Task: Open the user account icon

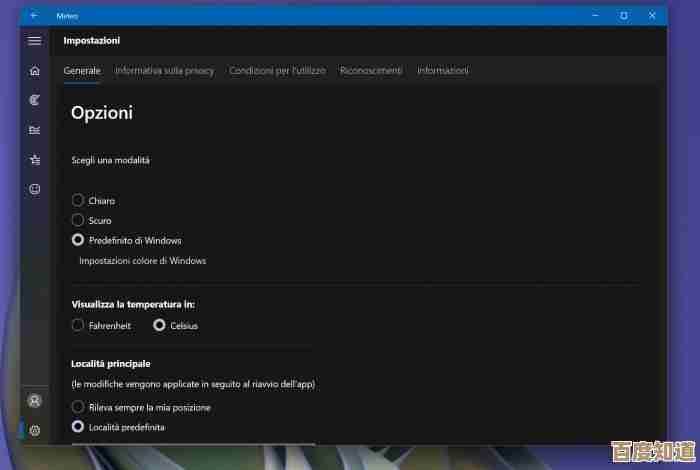Action: (35, 401)
